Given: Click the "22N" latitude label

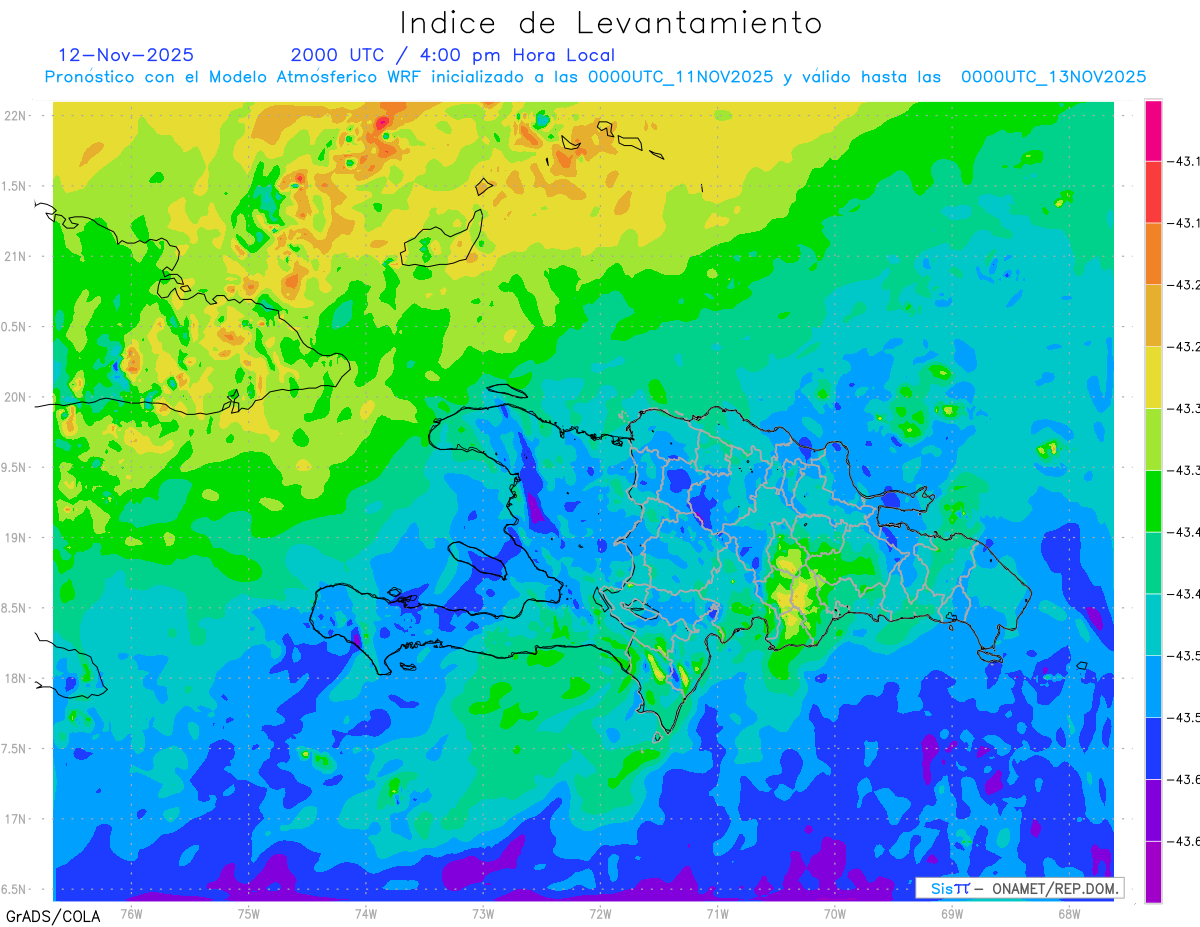Looking at the screenshot, I should [x=14, y=115].
